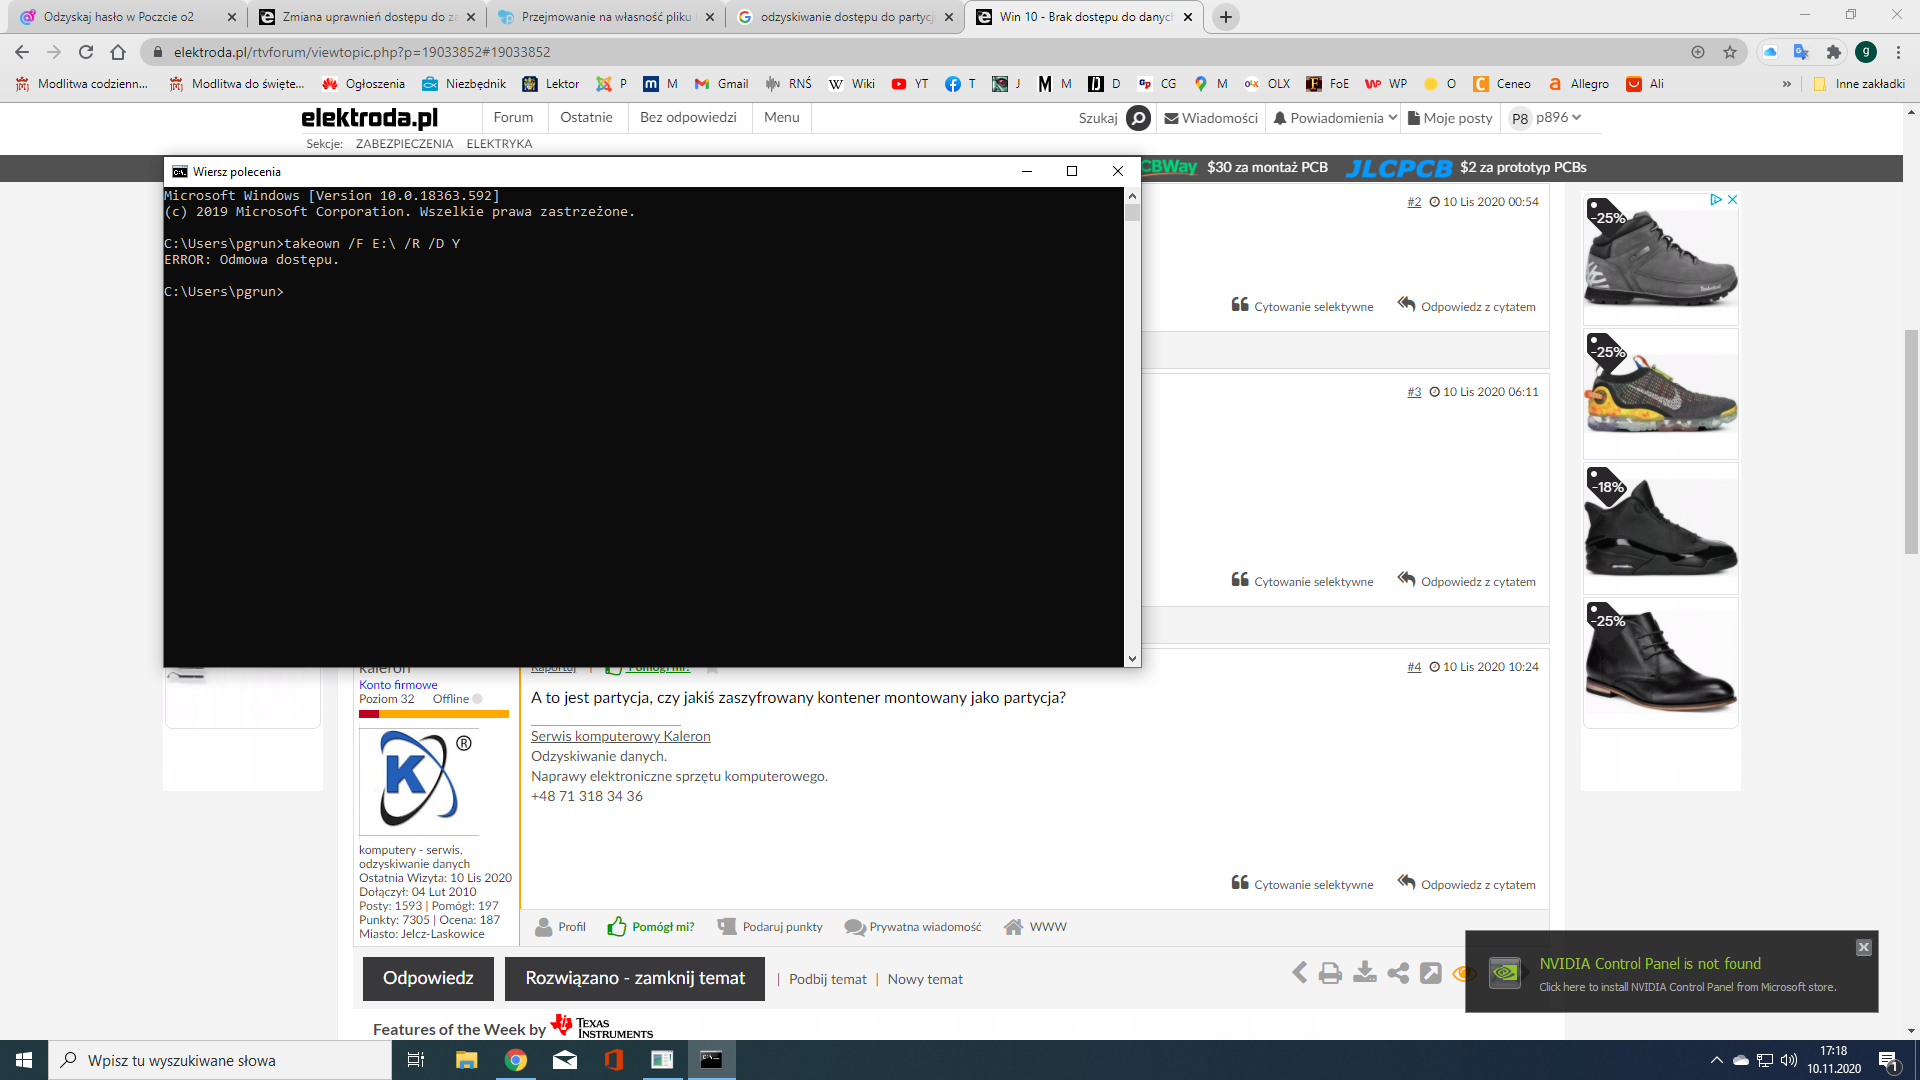Viewport: 1920px width, 1080px height.
Task: Click Cytowanie selektywne on post #3
Action: tap(1302, 581)
